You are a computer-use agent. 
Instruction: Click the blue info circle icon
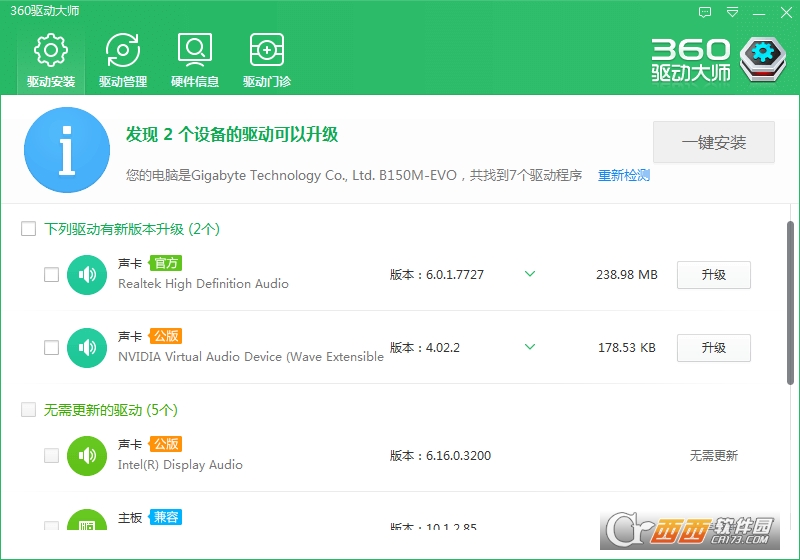[67, 150]
